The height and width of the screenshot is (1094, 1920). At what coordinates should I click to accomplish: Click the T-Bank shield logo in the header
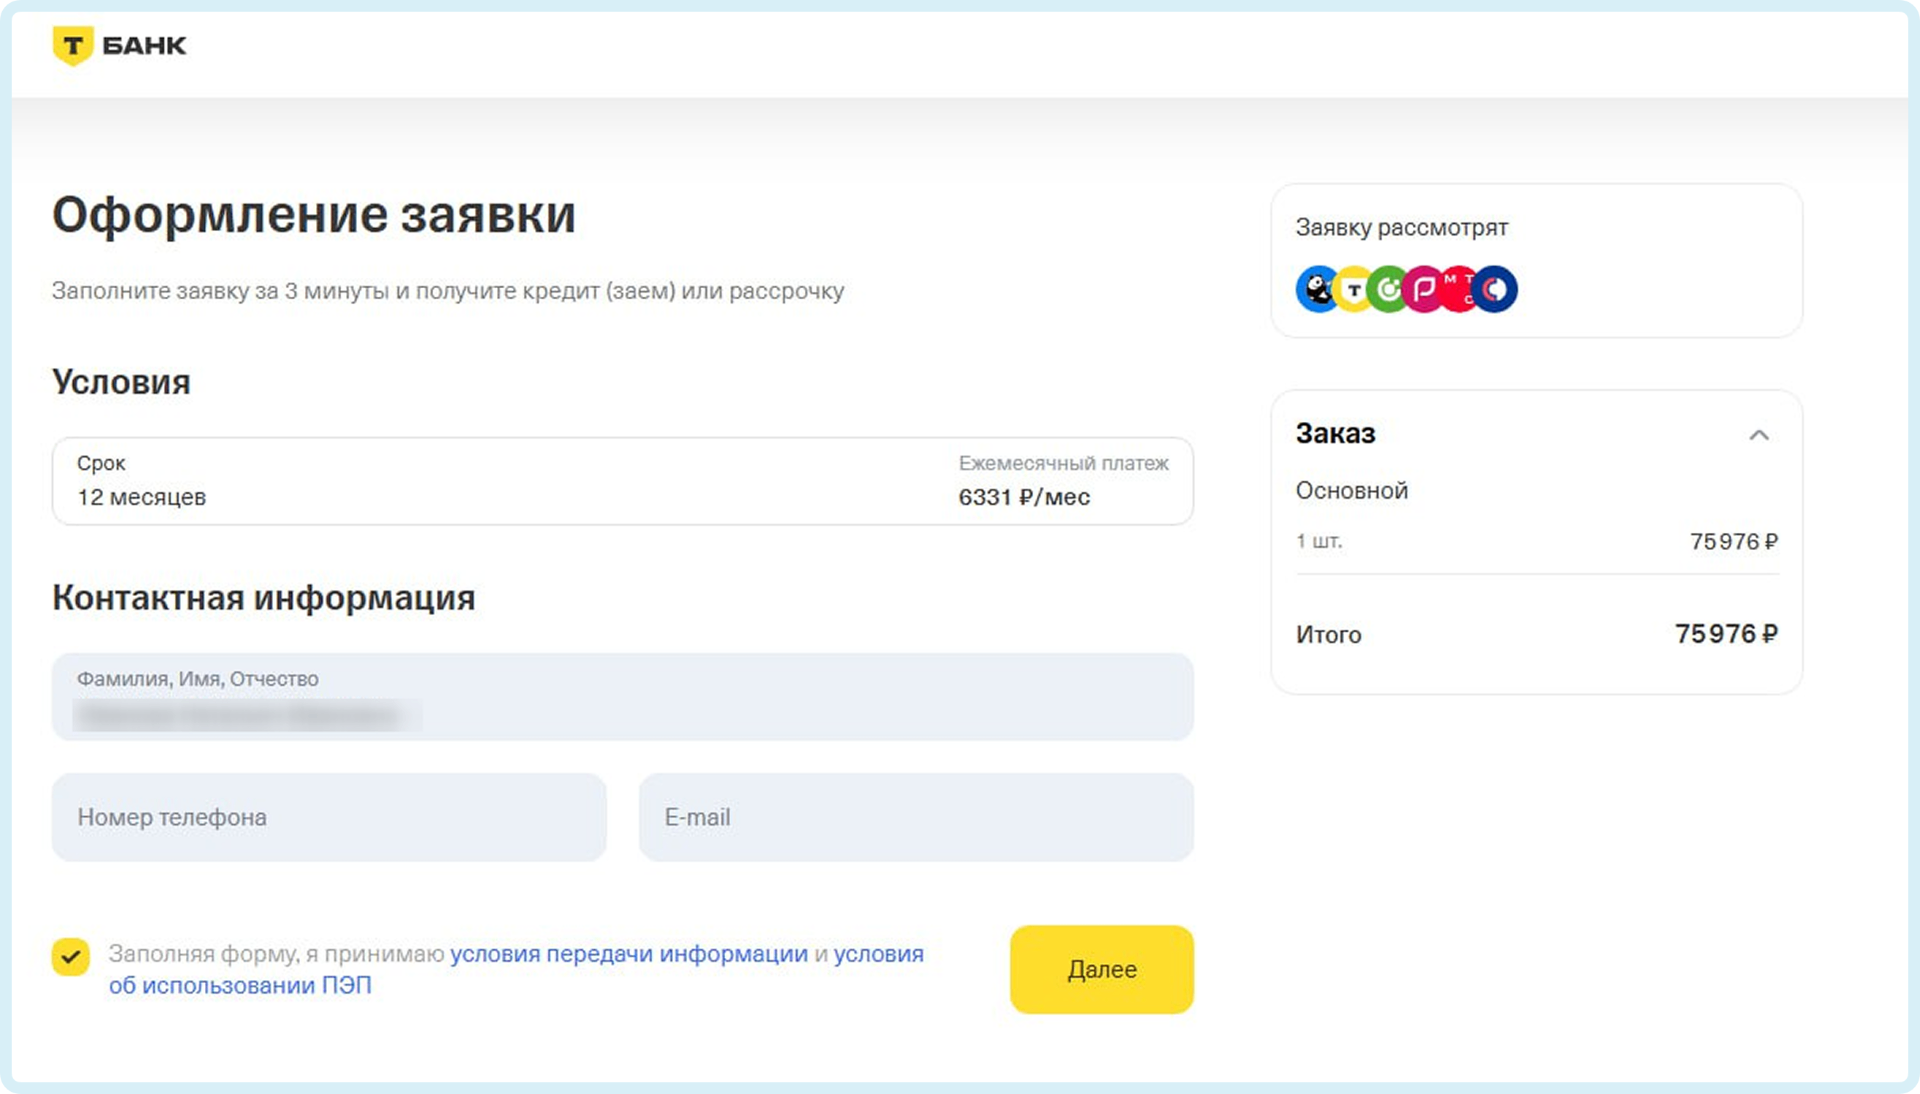tap(72, 46)
